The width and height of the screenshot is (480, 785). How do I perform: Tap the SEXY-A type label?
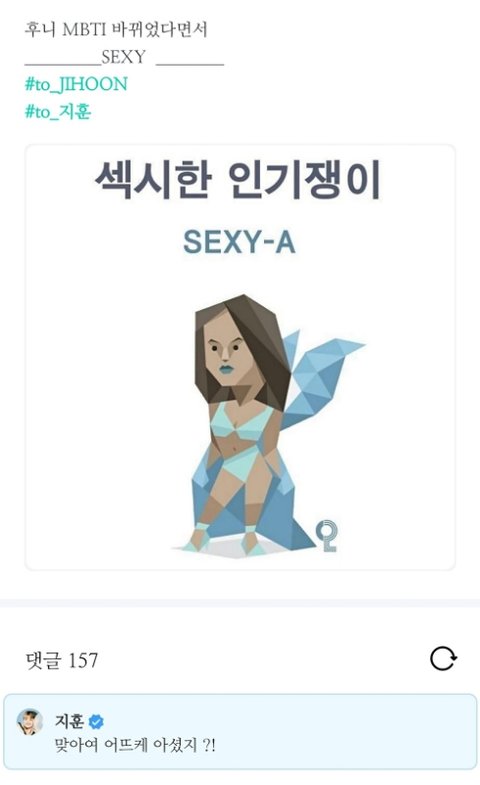tap(239, 242)
